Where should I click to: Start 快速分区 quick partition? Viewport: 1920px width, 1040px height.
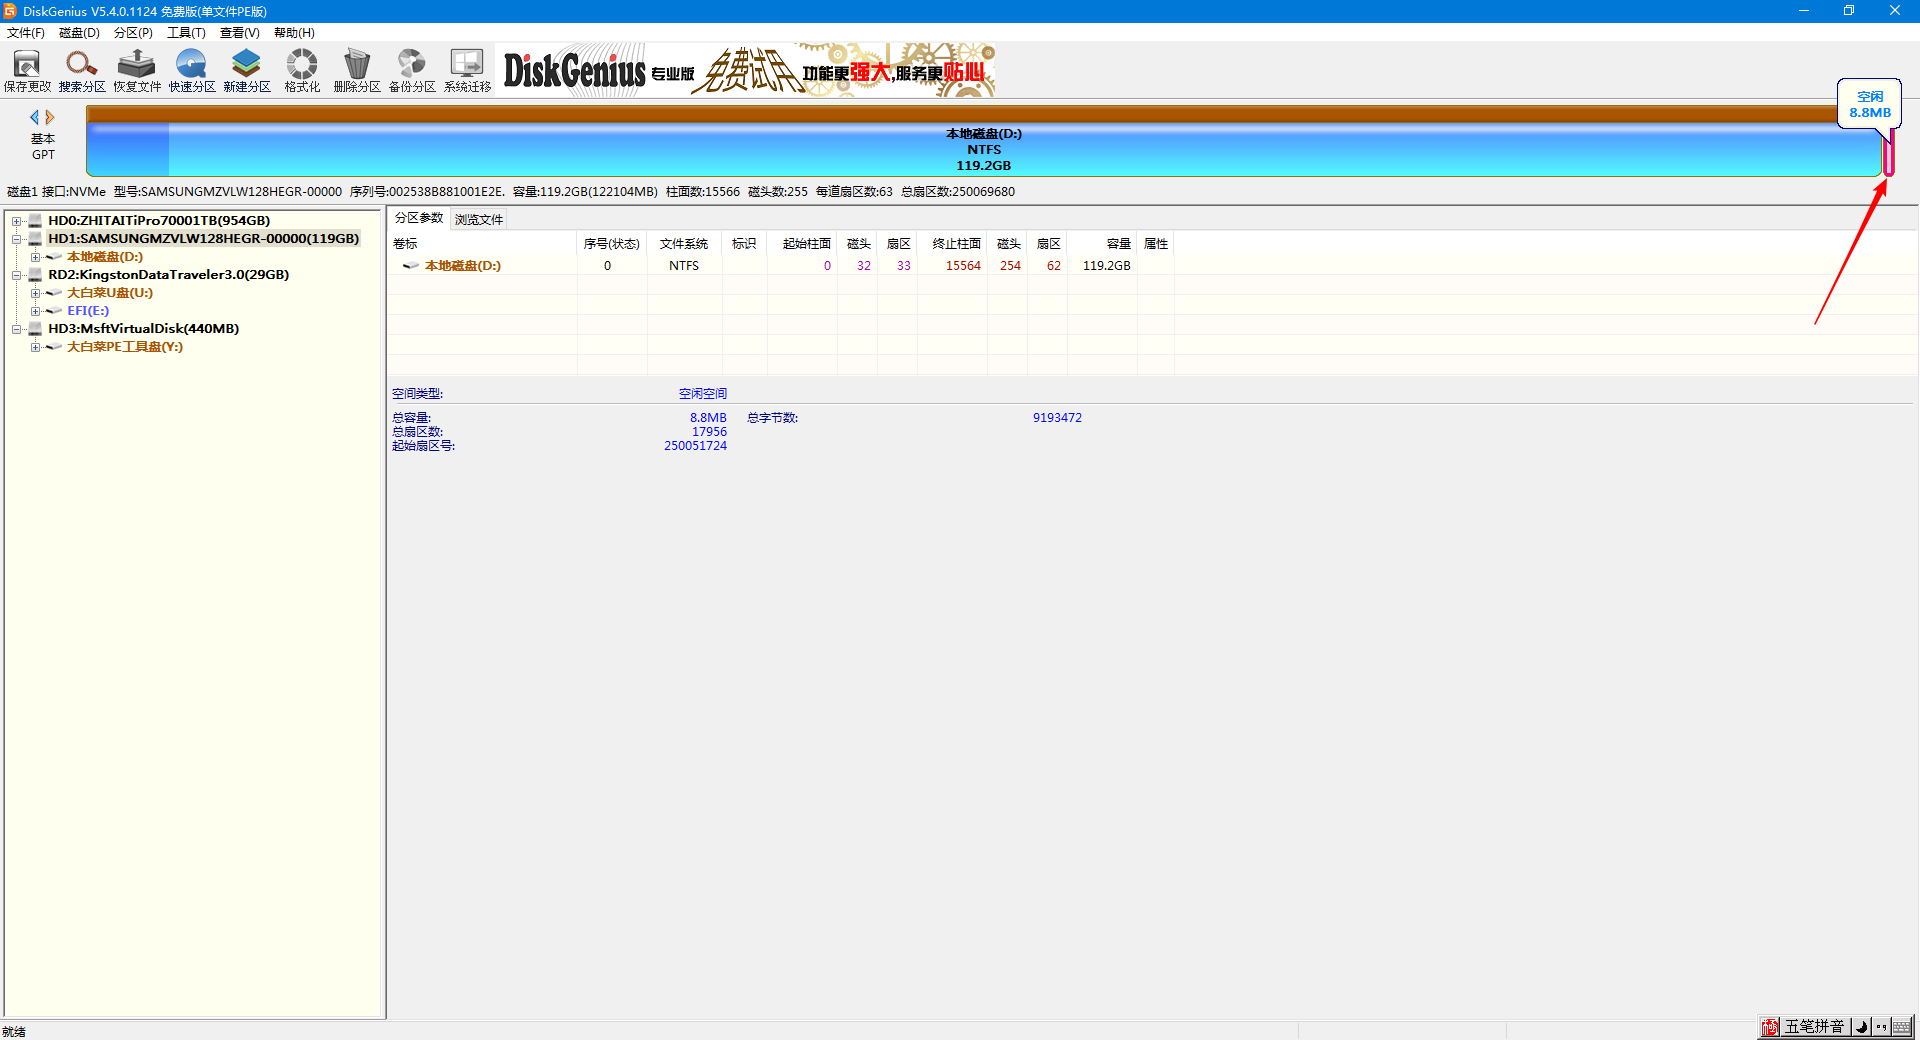192,70
